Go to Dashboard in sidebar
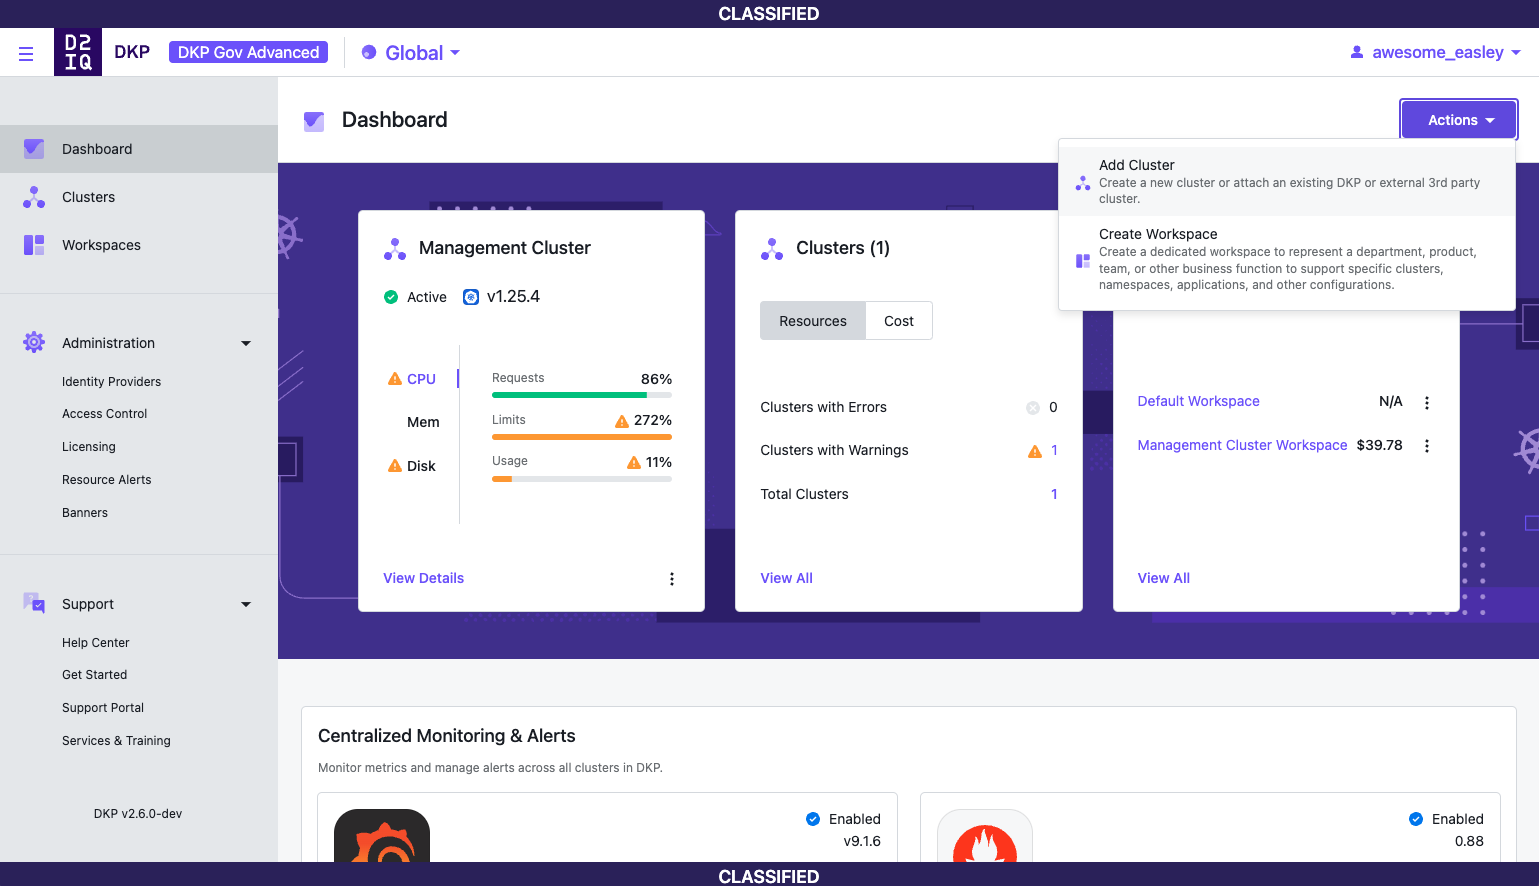This screenshot has width=1539, height=886. pos(139,149)
